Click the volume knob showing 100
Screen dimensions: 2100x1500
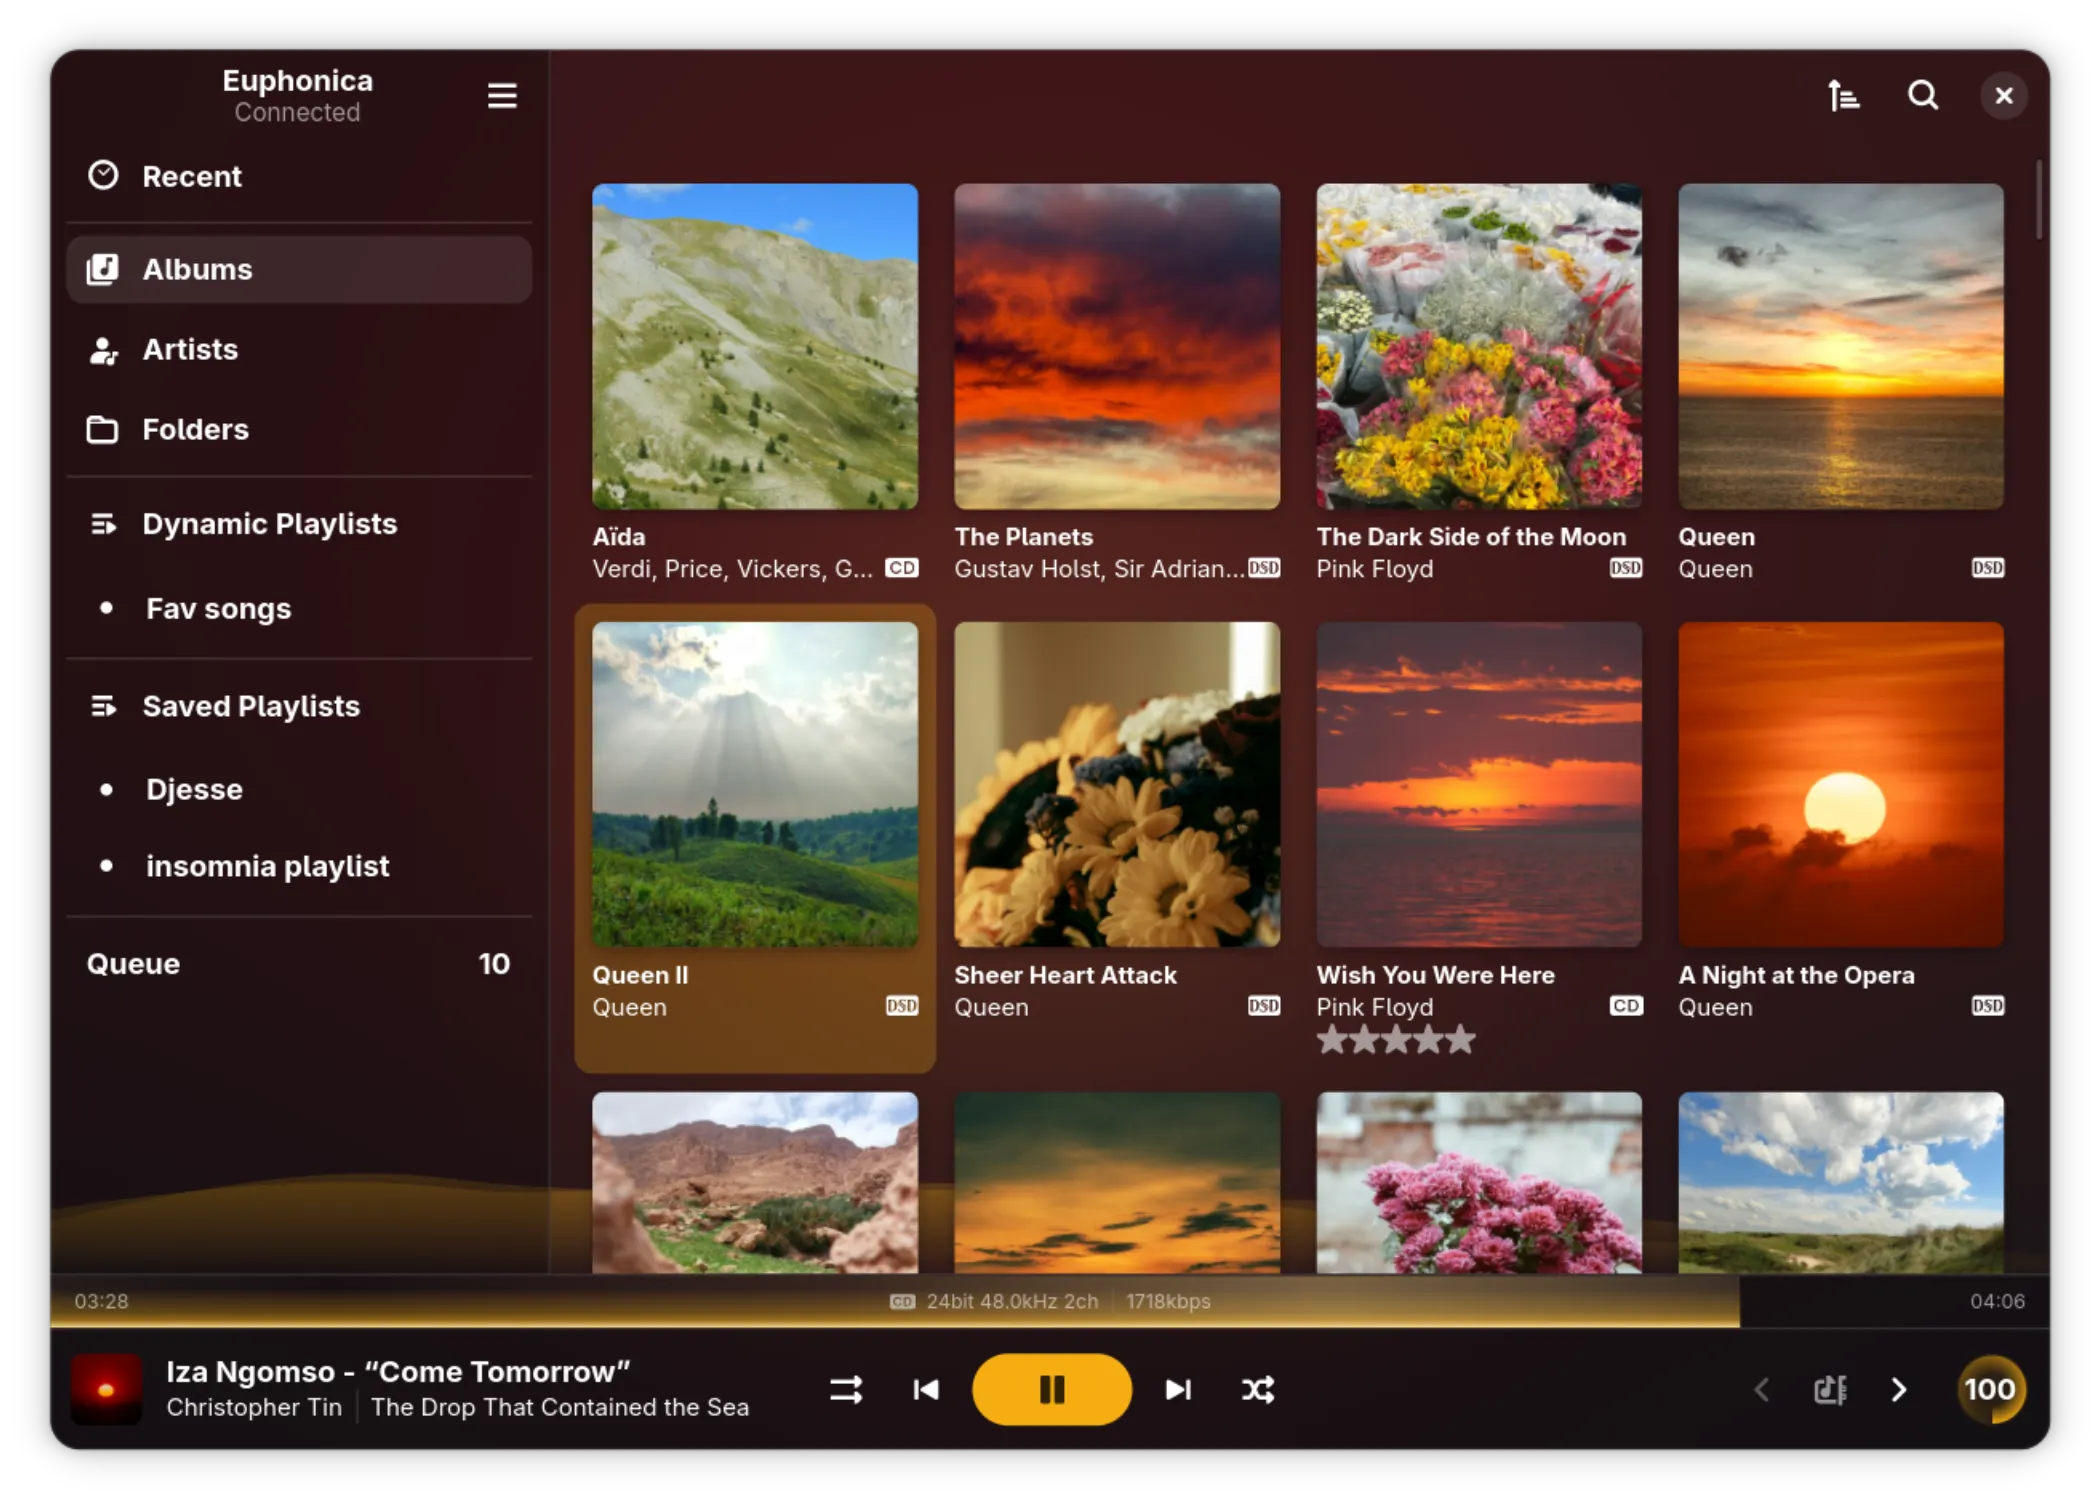(x=1990, y=1390)
